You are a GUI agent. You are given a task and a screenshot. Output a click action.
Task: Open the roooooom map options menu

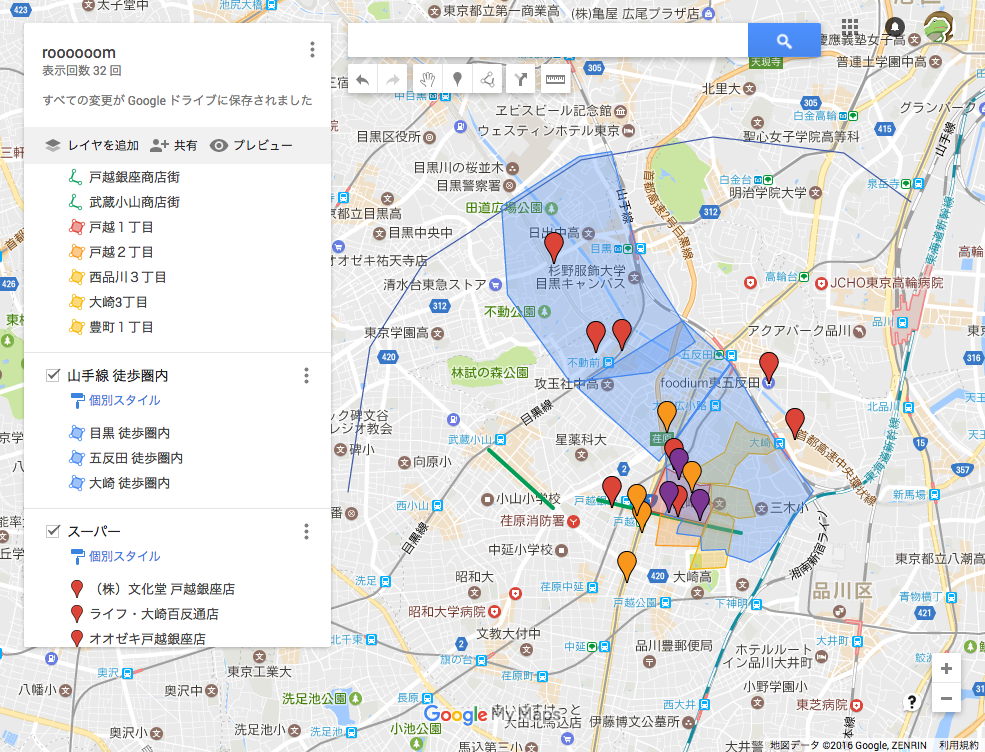tap(312, 50)
